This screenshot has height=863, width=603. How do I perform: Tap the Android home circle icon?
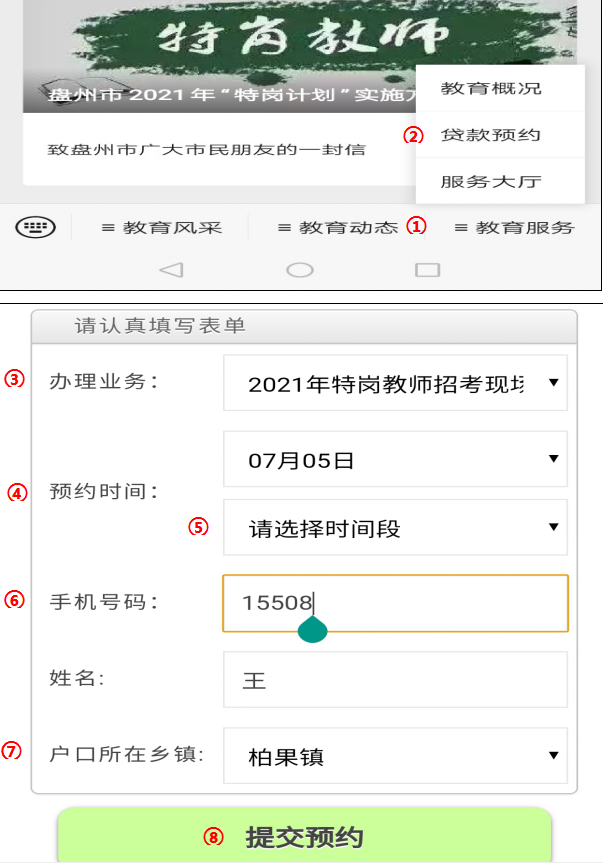pyautogui.click(x=300, y=270)
